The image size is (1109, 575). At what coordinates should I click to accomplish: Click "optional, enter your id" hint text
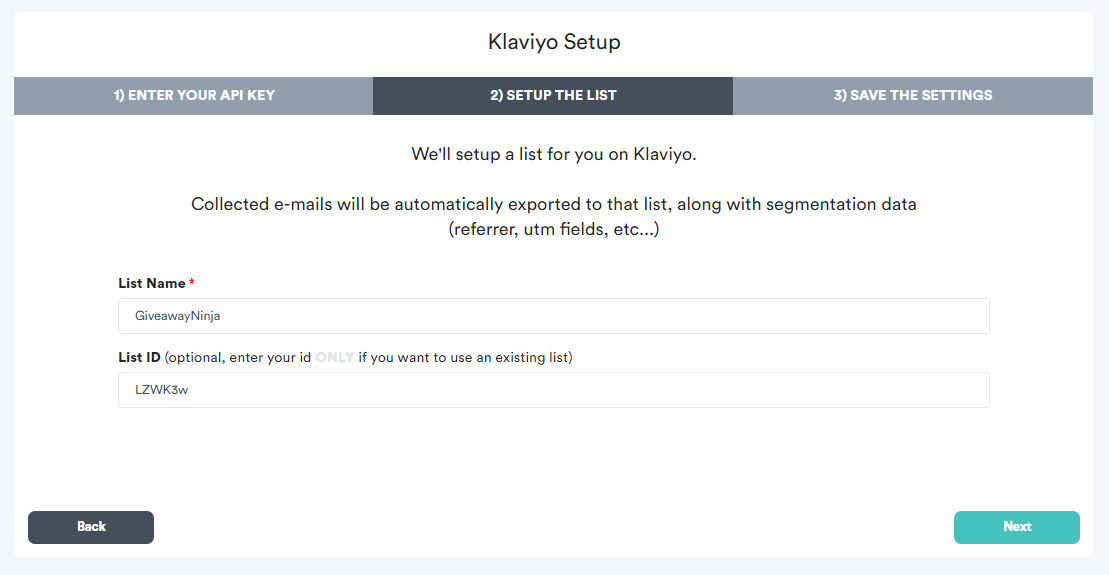coord(240,358)
